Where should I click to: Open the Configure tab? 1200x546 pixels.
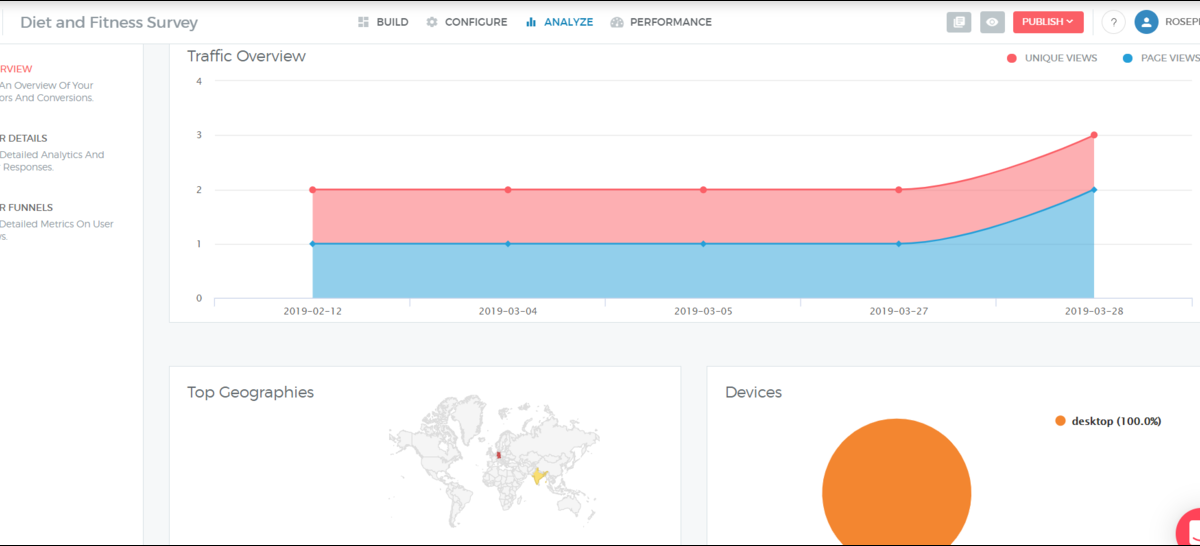[475, 22]
